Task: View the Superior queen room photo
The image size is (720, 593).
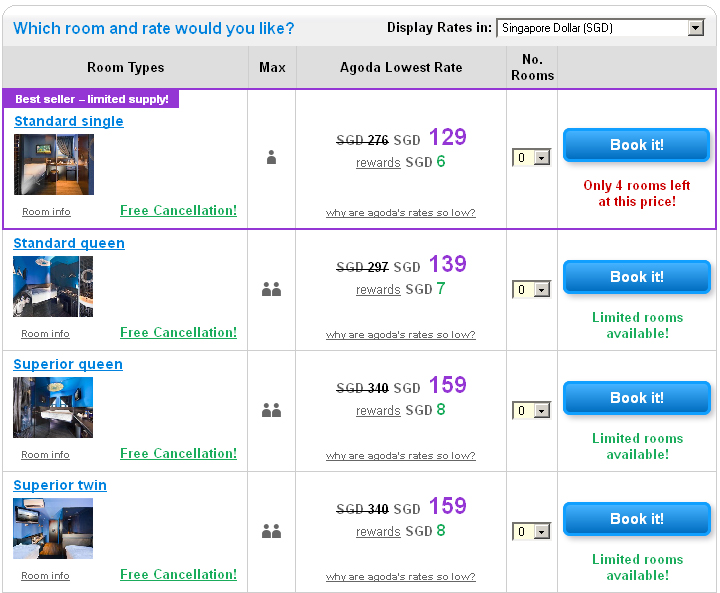Action: click(x=53, y=407)
